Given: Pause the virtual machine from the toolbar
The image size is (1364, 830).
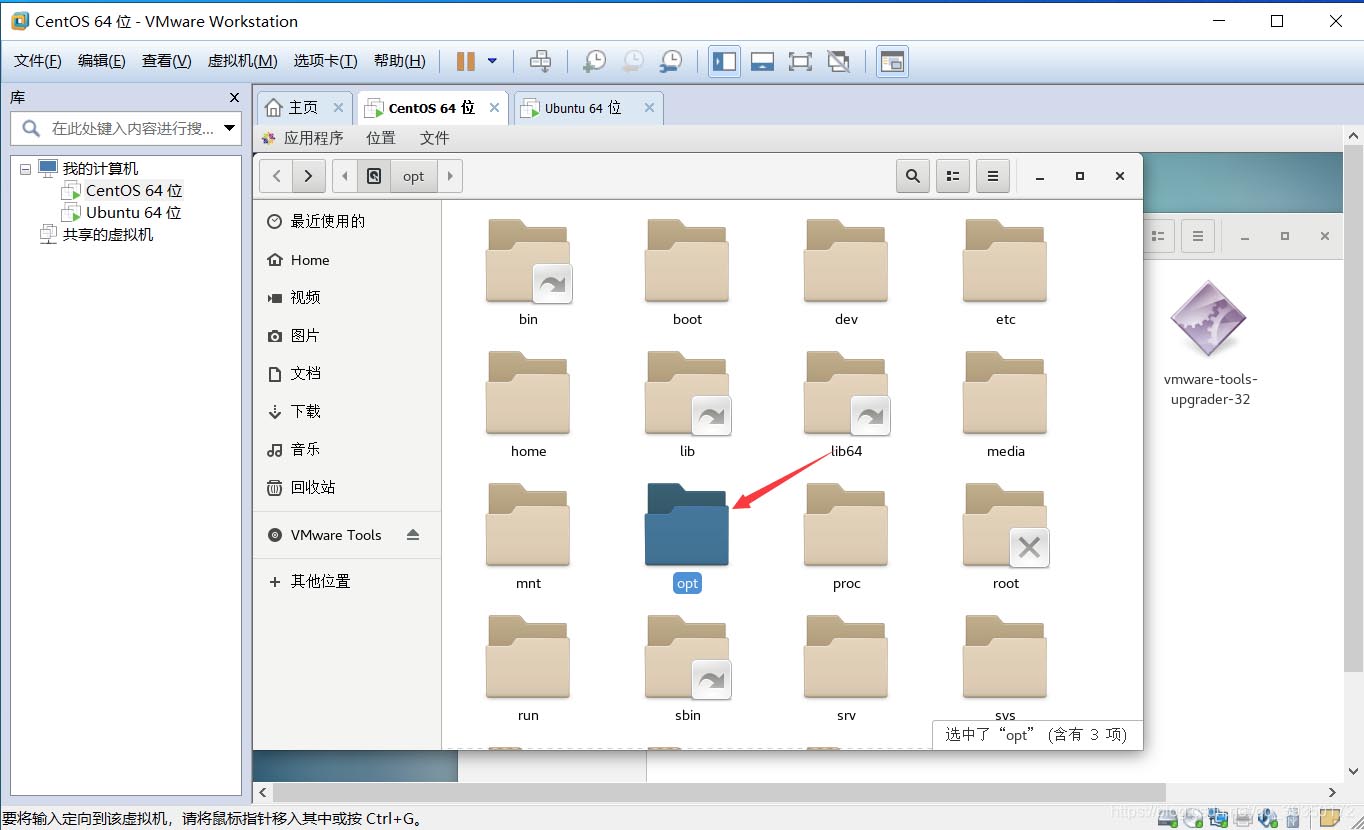Looking at the screenshot, I should [x=465, y=62].
